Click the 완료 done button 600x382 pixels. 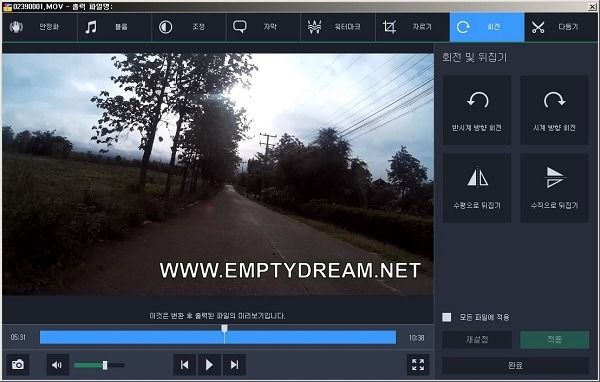click(x=515, y=366)
